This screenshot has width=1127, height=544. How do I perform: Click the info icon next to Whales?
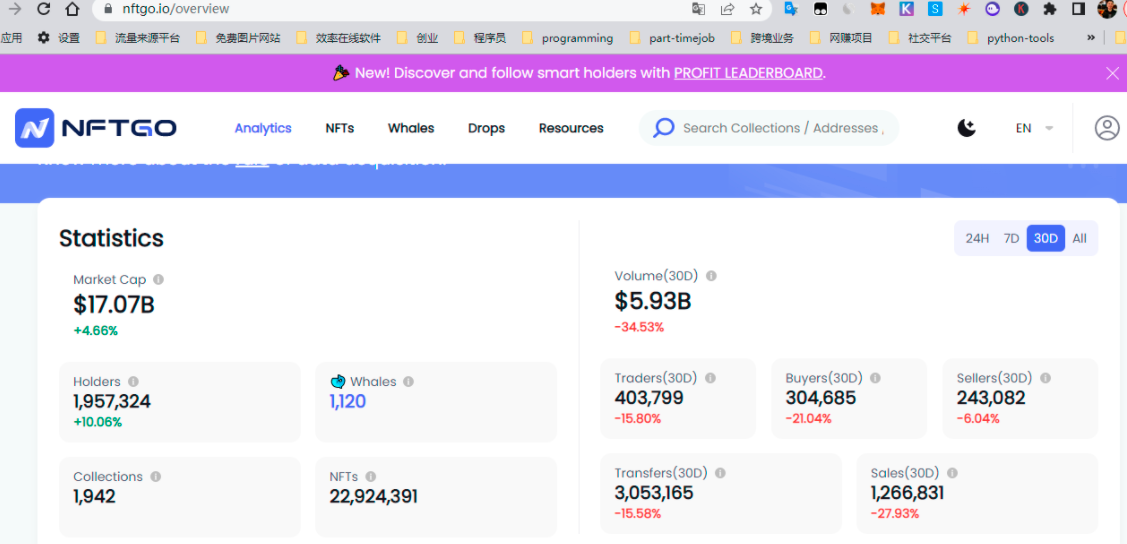[408, 382]
